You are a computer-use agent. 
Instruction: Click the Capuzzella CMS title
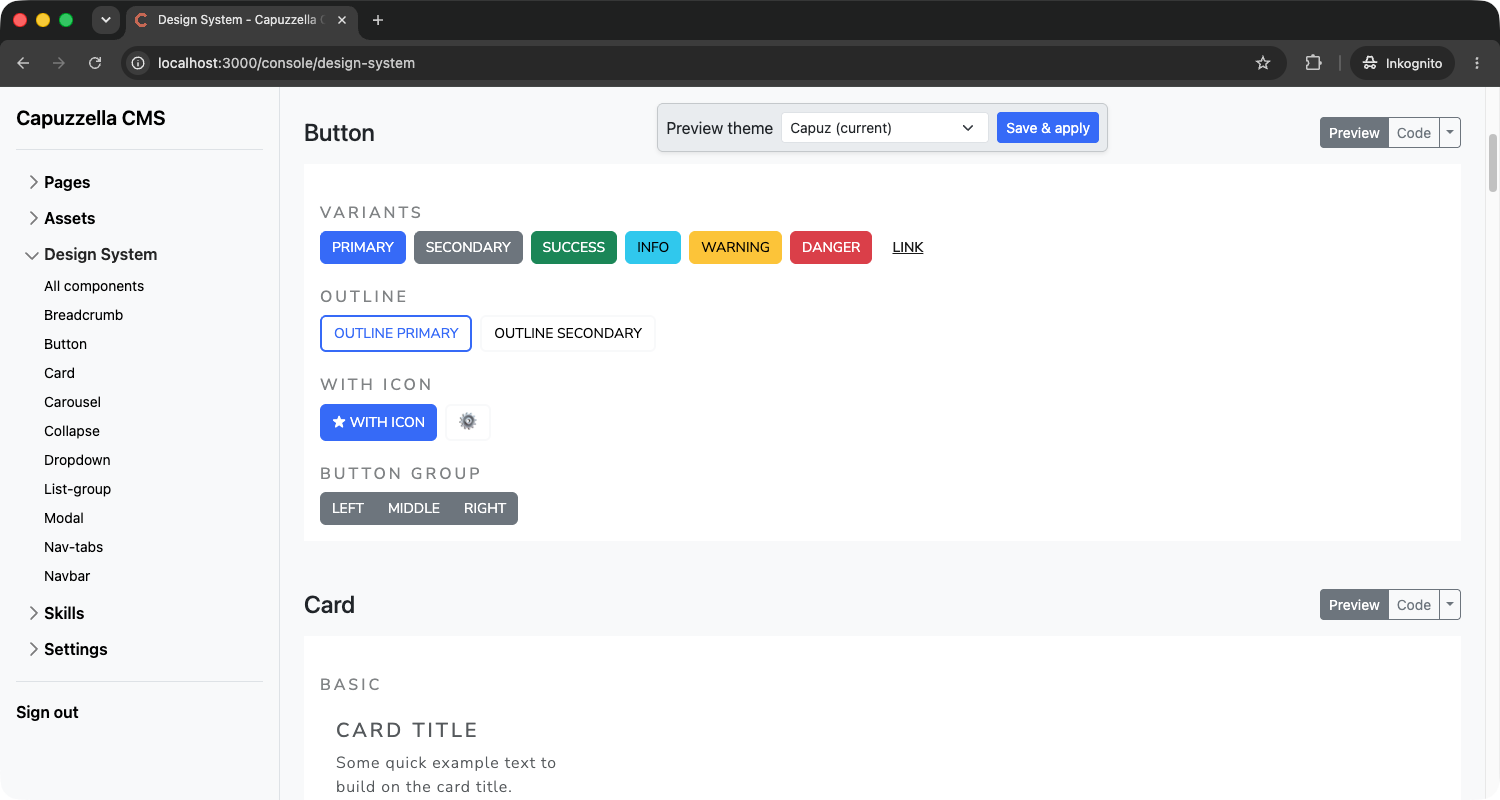[x=91, y=118]
